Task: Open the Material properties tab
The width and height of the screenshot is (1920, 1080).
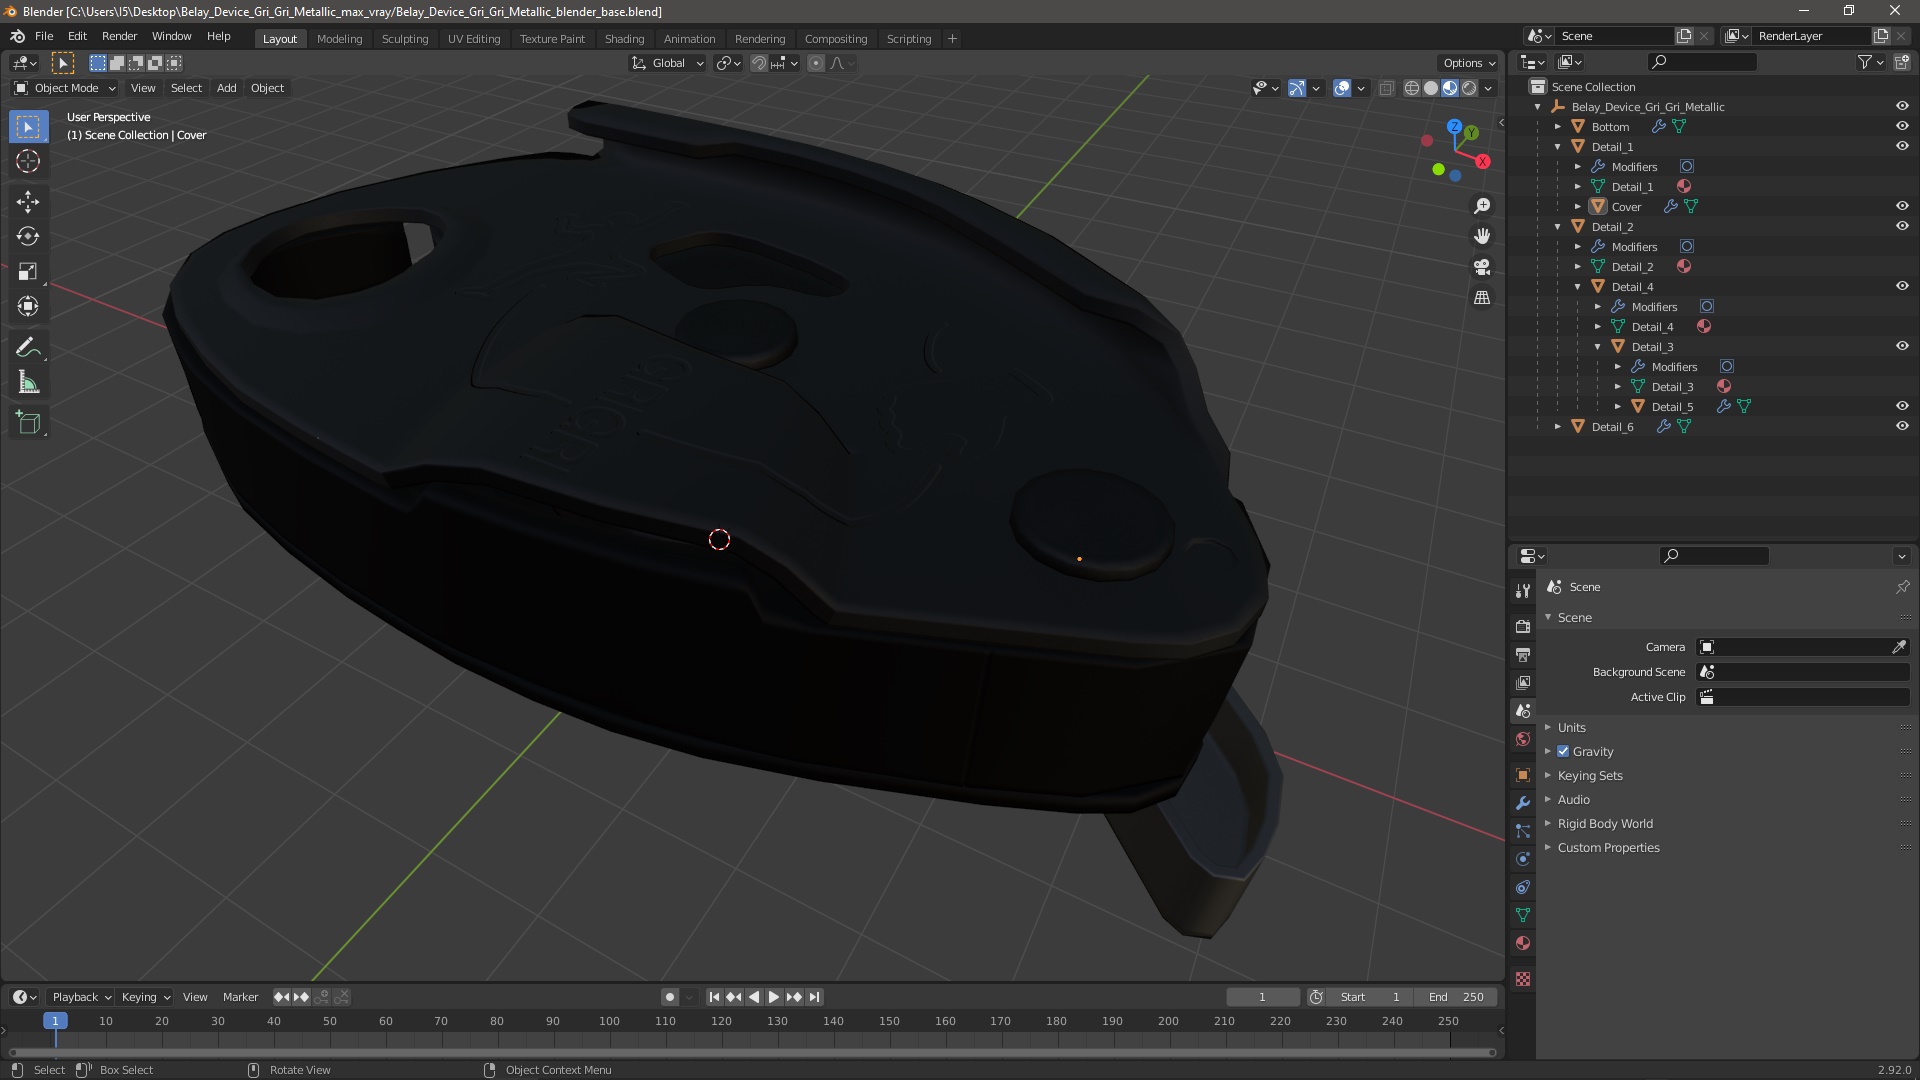Action: click(x=1523, y=943)
